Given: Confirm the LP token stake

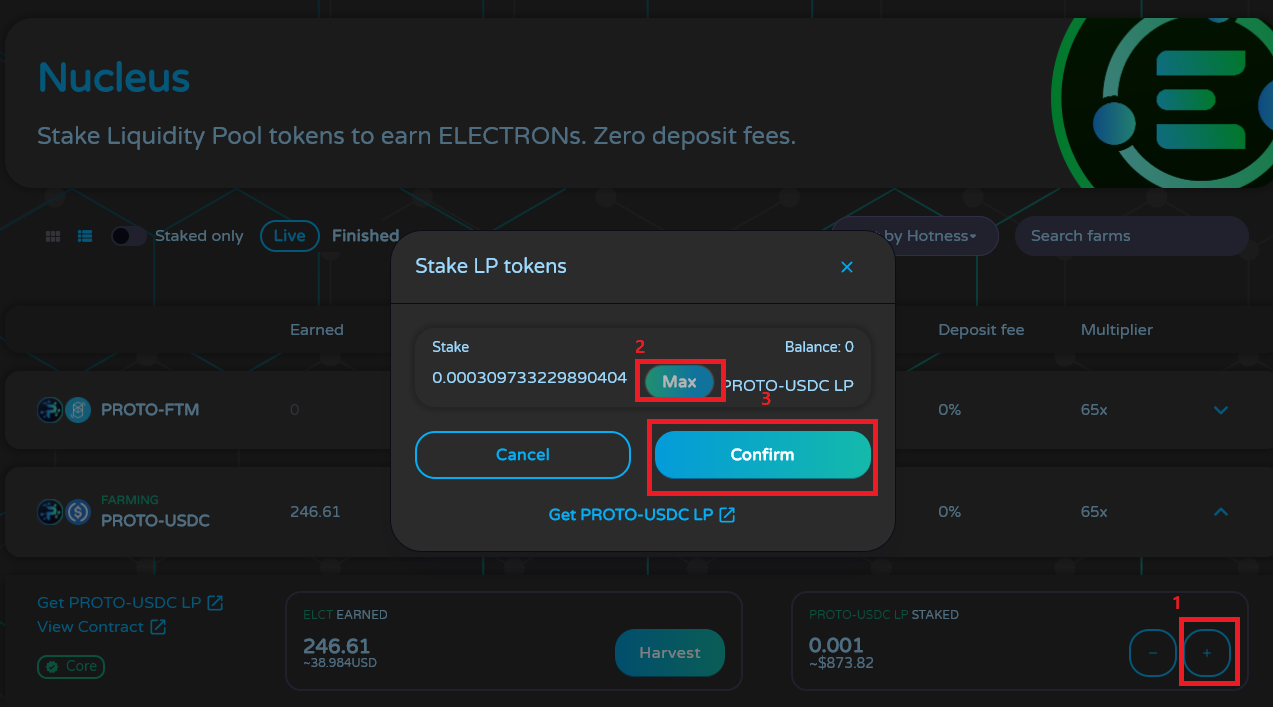Looking at the screenshot, I should [x=763, y=455].
